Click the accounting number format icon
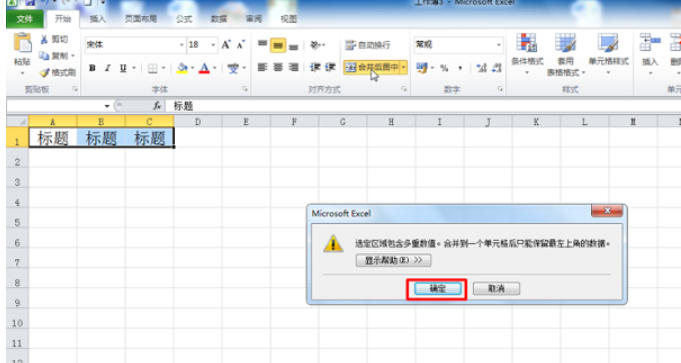 pos(422,67)
